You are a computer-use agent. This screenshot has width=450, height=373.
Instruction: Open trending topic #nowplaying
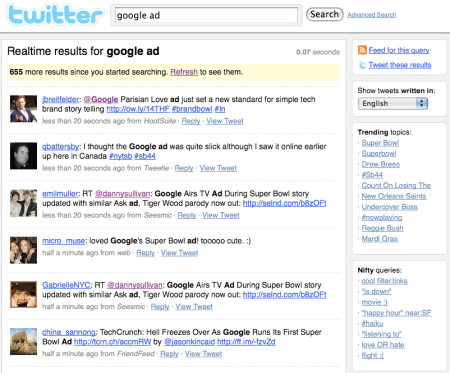pos(382,218)
